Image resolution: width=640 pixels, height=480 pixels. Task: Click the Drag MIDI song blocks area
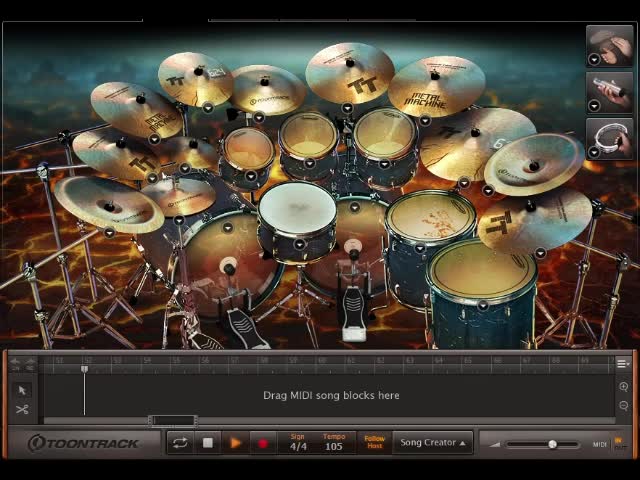click(x=331, y=395)
